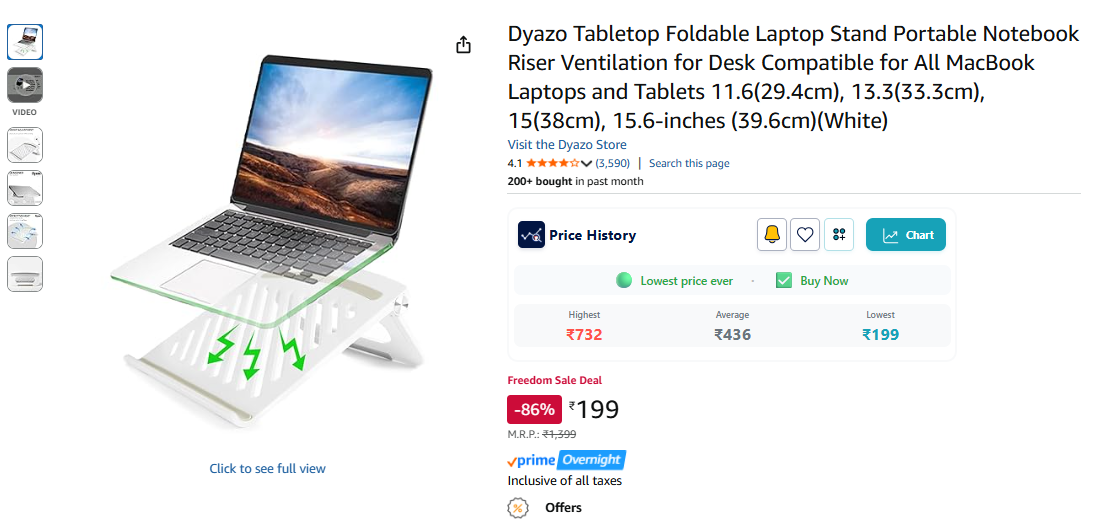
Task: Visit the Dyazo Store link
Action: click(x=567, y=144)
